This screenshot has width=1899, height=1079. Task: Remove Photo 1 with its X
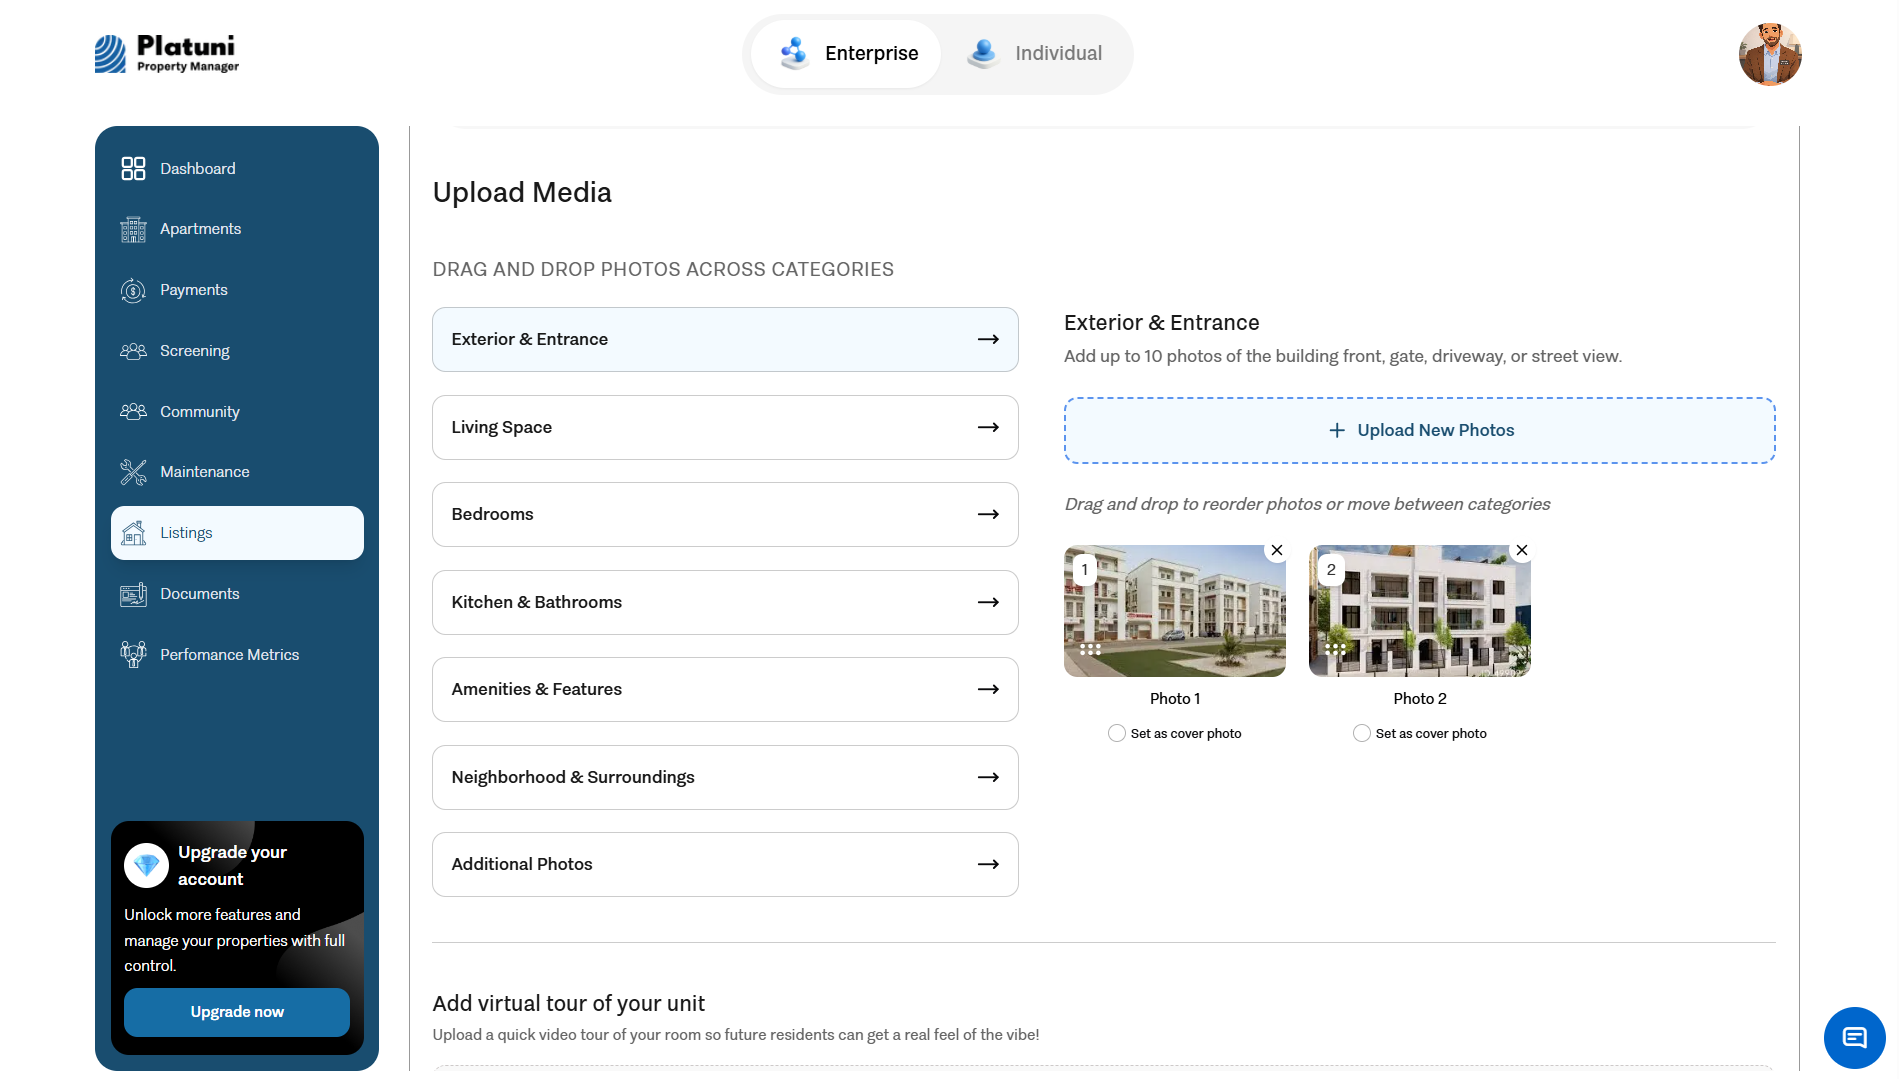1277,550
